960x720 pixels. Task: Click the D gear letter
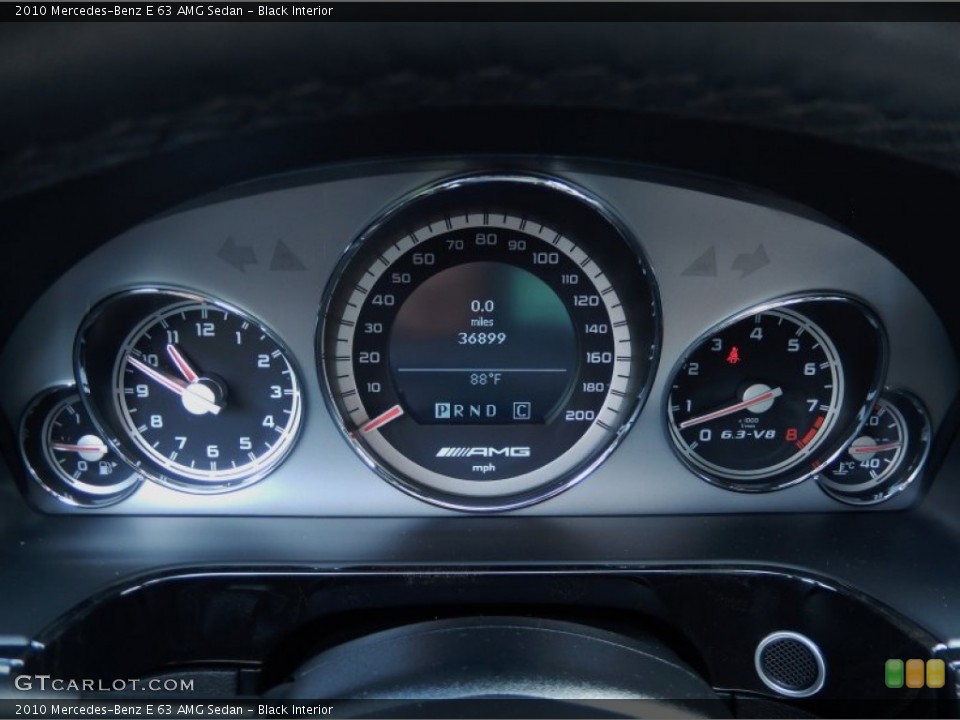(491, 410)
